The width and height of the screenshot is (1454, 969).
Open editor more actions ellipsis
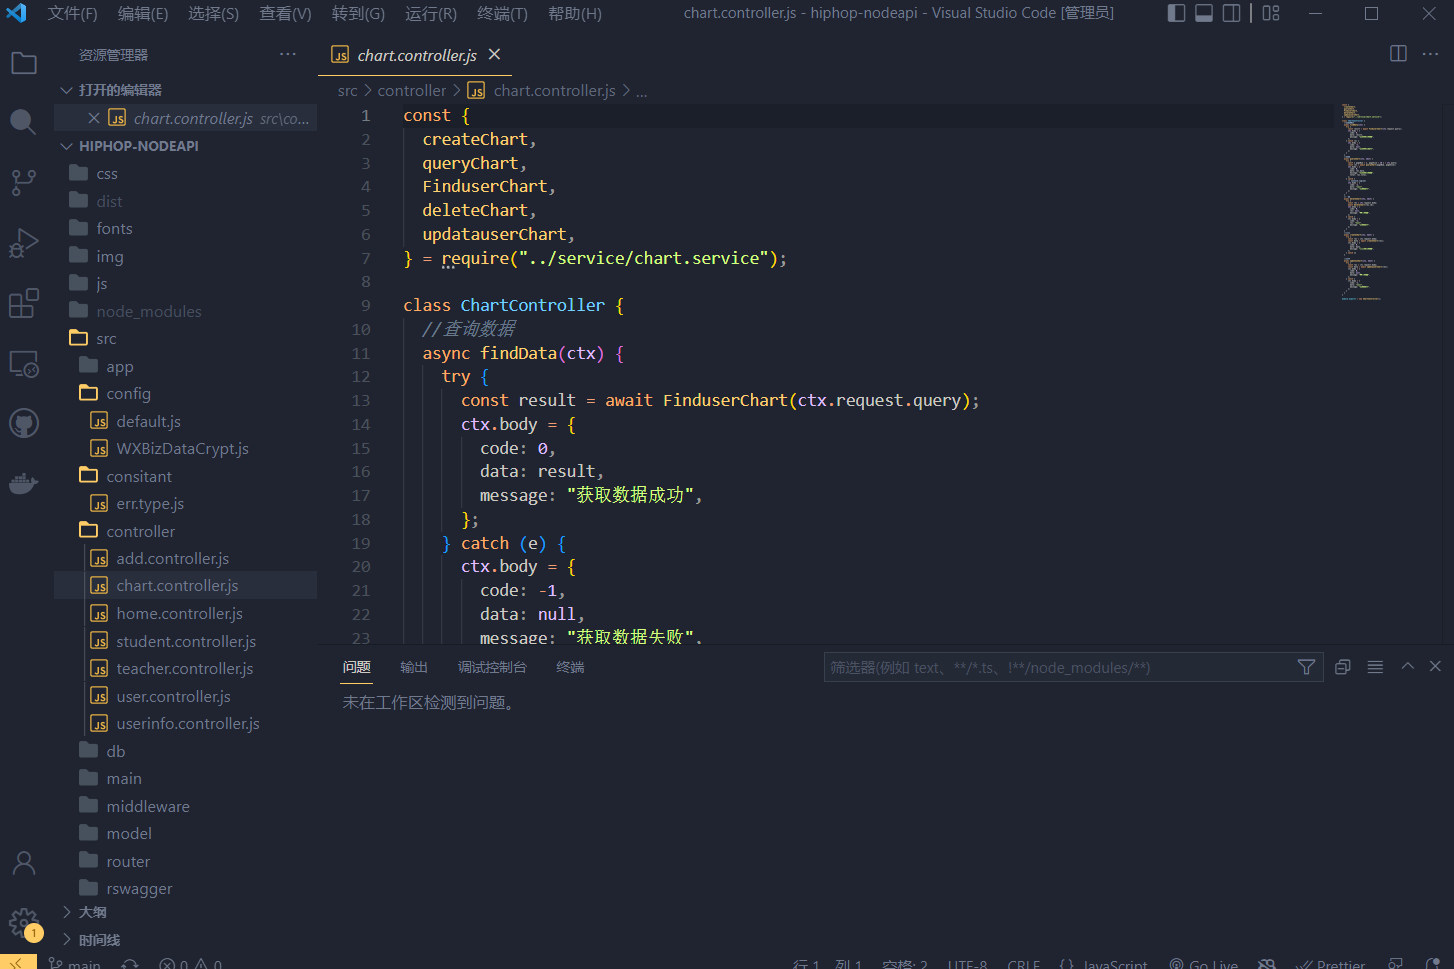1430,54
